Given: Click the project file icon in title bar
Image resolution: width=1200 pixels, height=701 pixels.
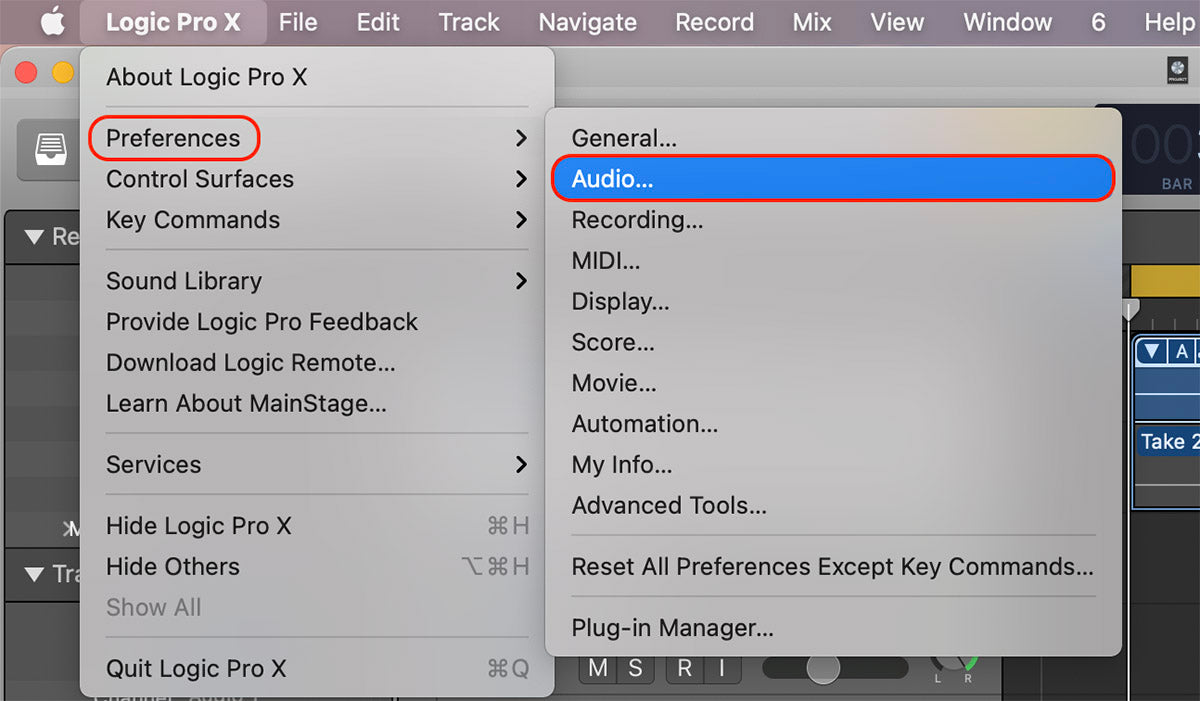Looking at the screenshot, I should click(1177, 69).
